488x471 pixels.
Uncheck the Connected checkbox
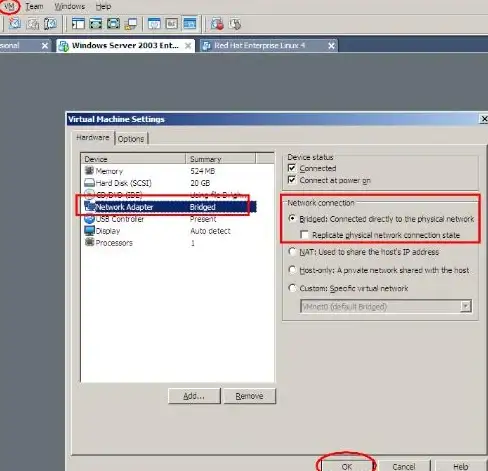tap(292, 168)
